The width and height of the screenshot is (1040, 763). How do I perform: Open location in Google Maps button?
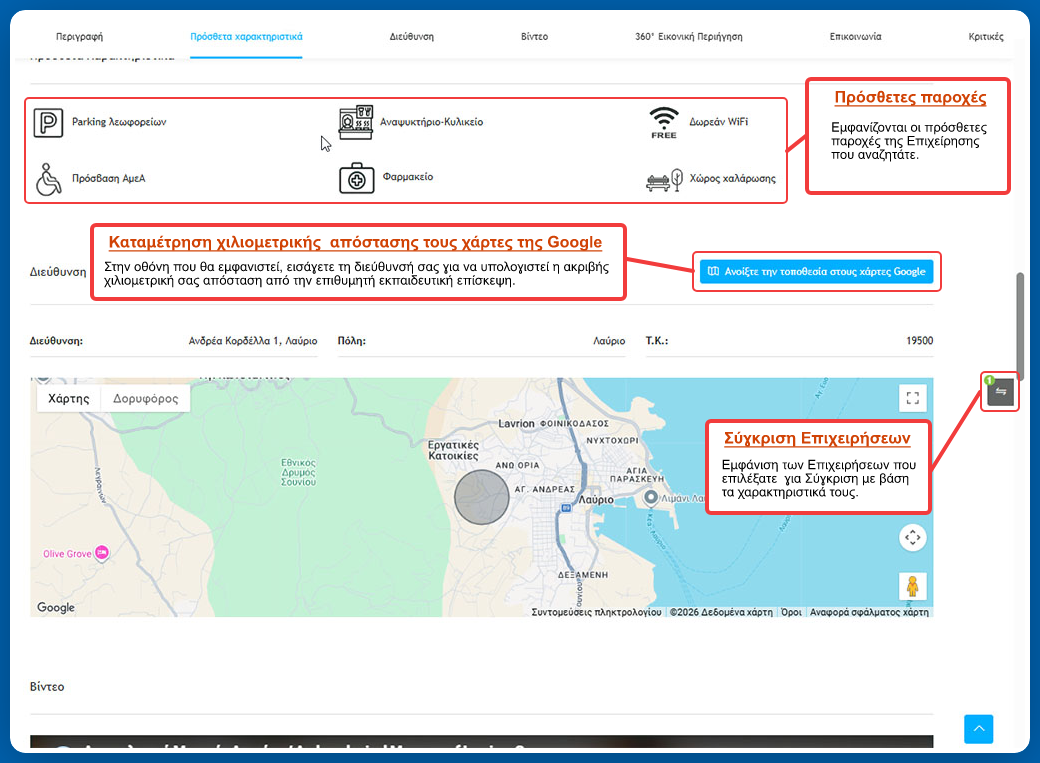[816, 271]
